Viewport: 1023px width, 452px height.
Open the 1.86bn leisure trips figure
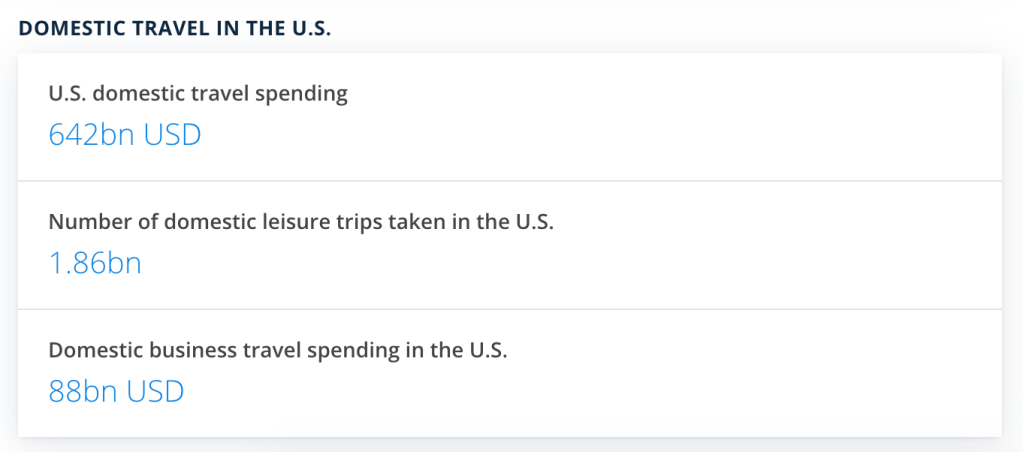[95, 263]
